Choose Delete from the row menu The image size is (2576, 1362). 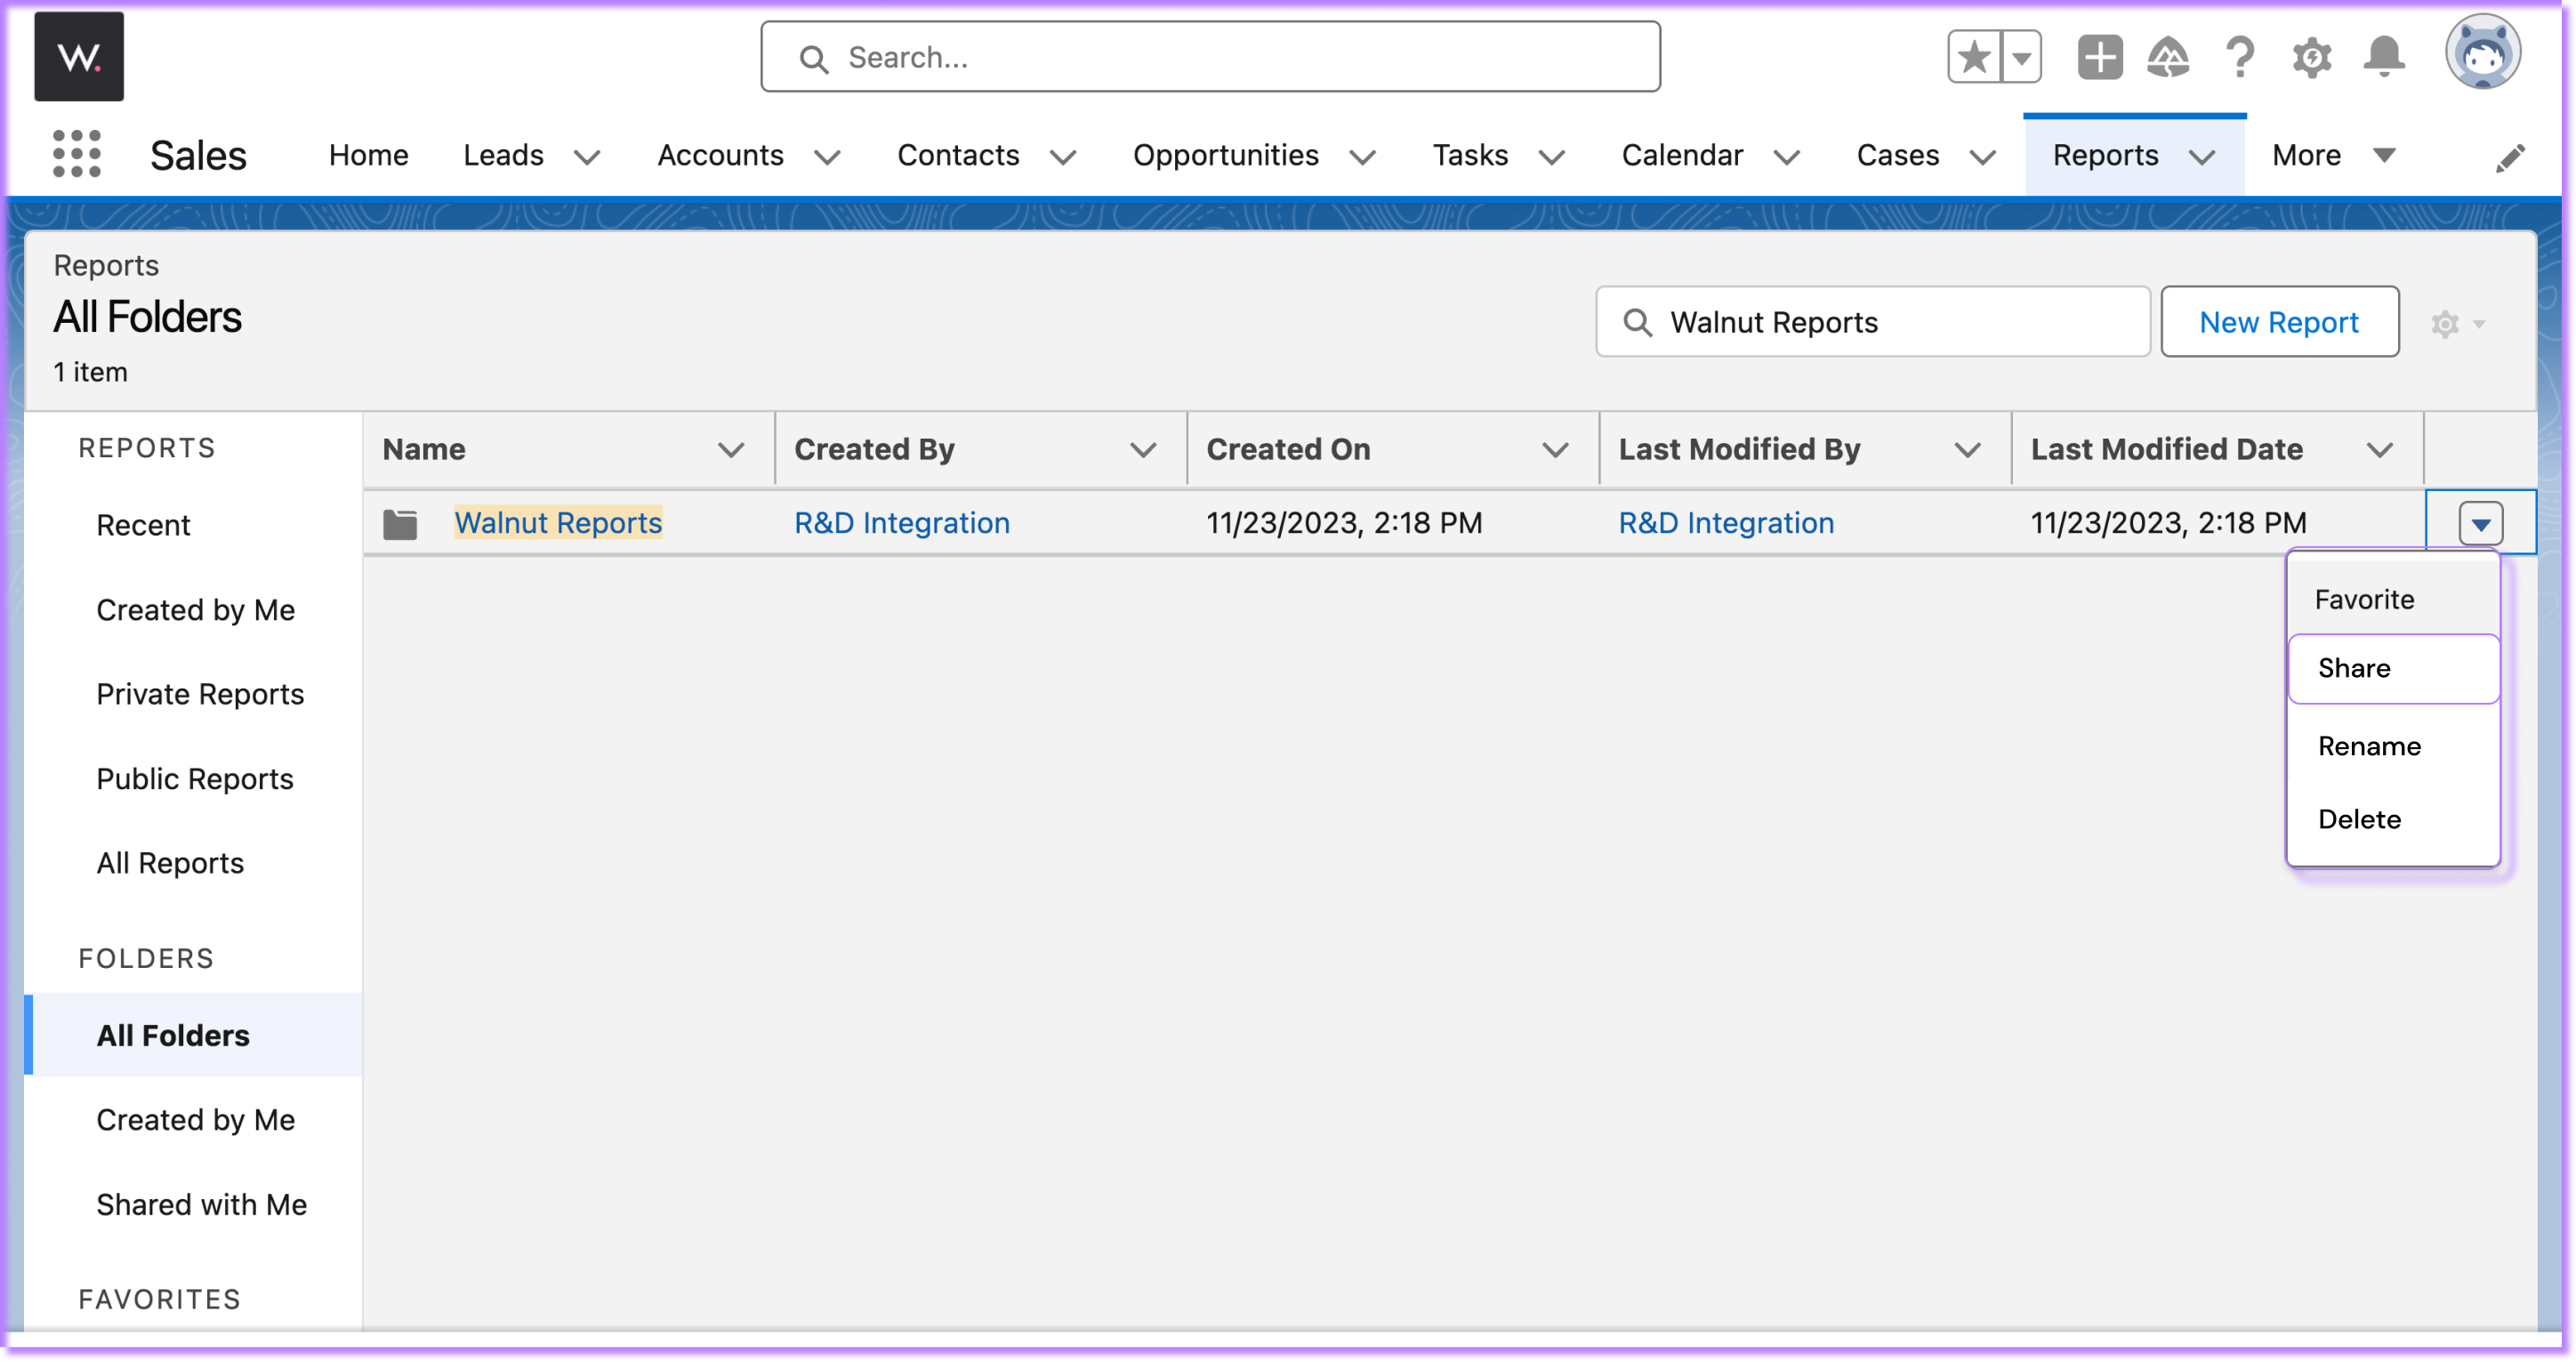click(x=2393, y=819)
